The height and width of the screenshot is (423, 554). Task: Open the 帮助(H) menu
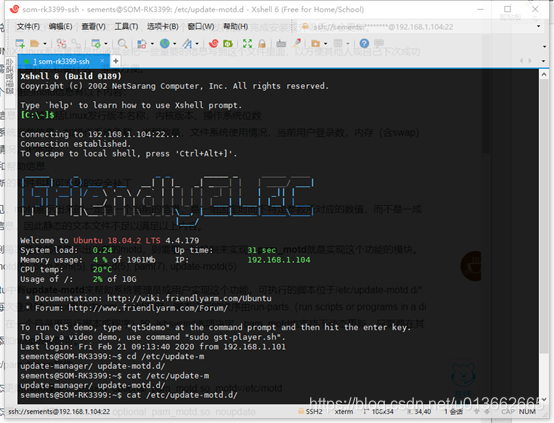pos(236,27)
